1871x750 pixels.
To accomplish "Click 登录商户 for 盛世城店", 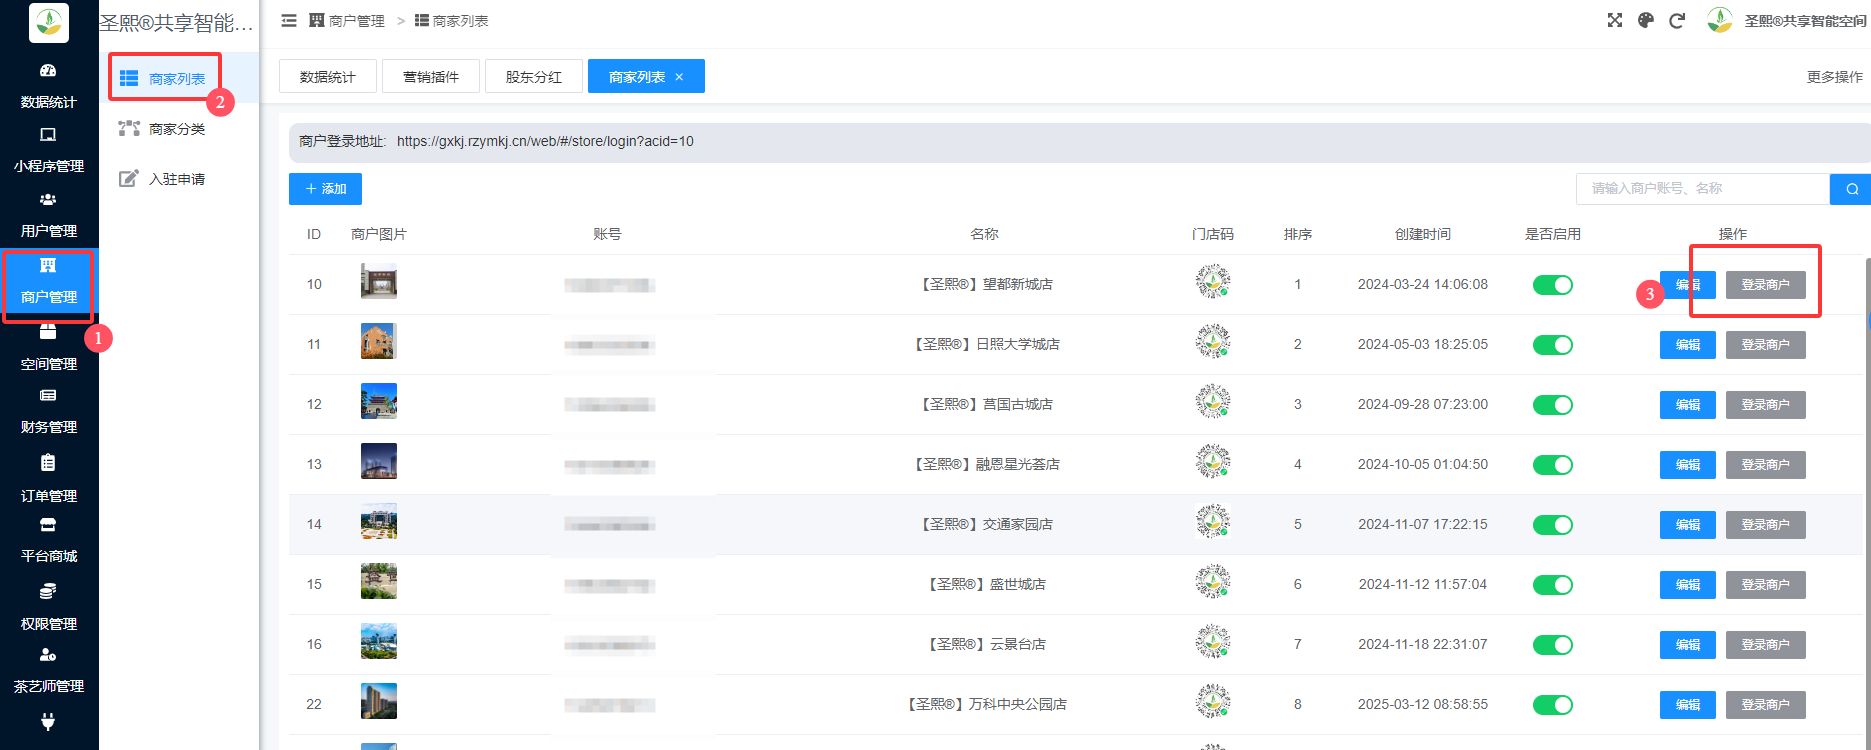I will [1765, 585].
